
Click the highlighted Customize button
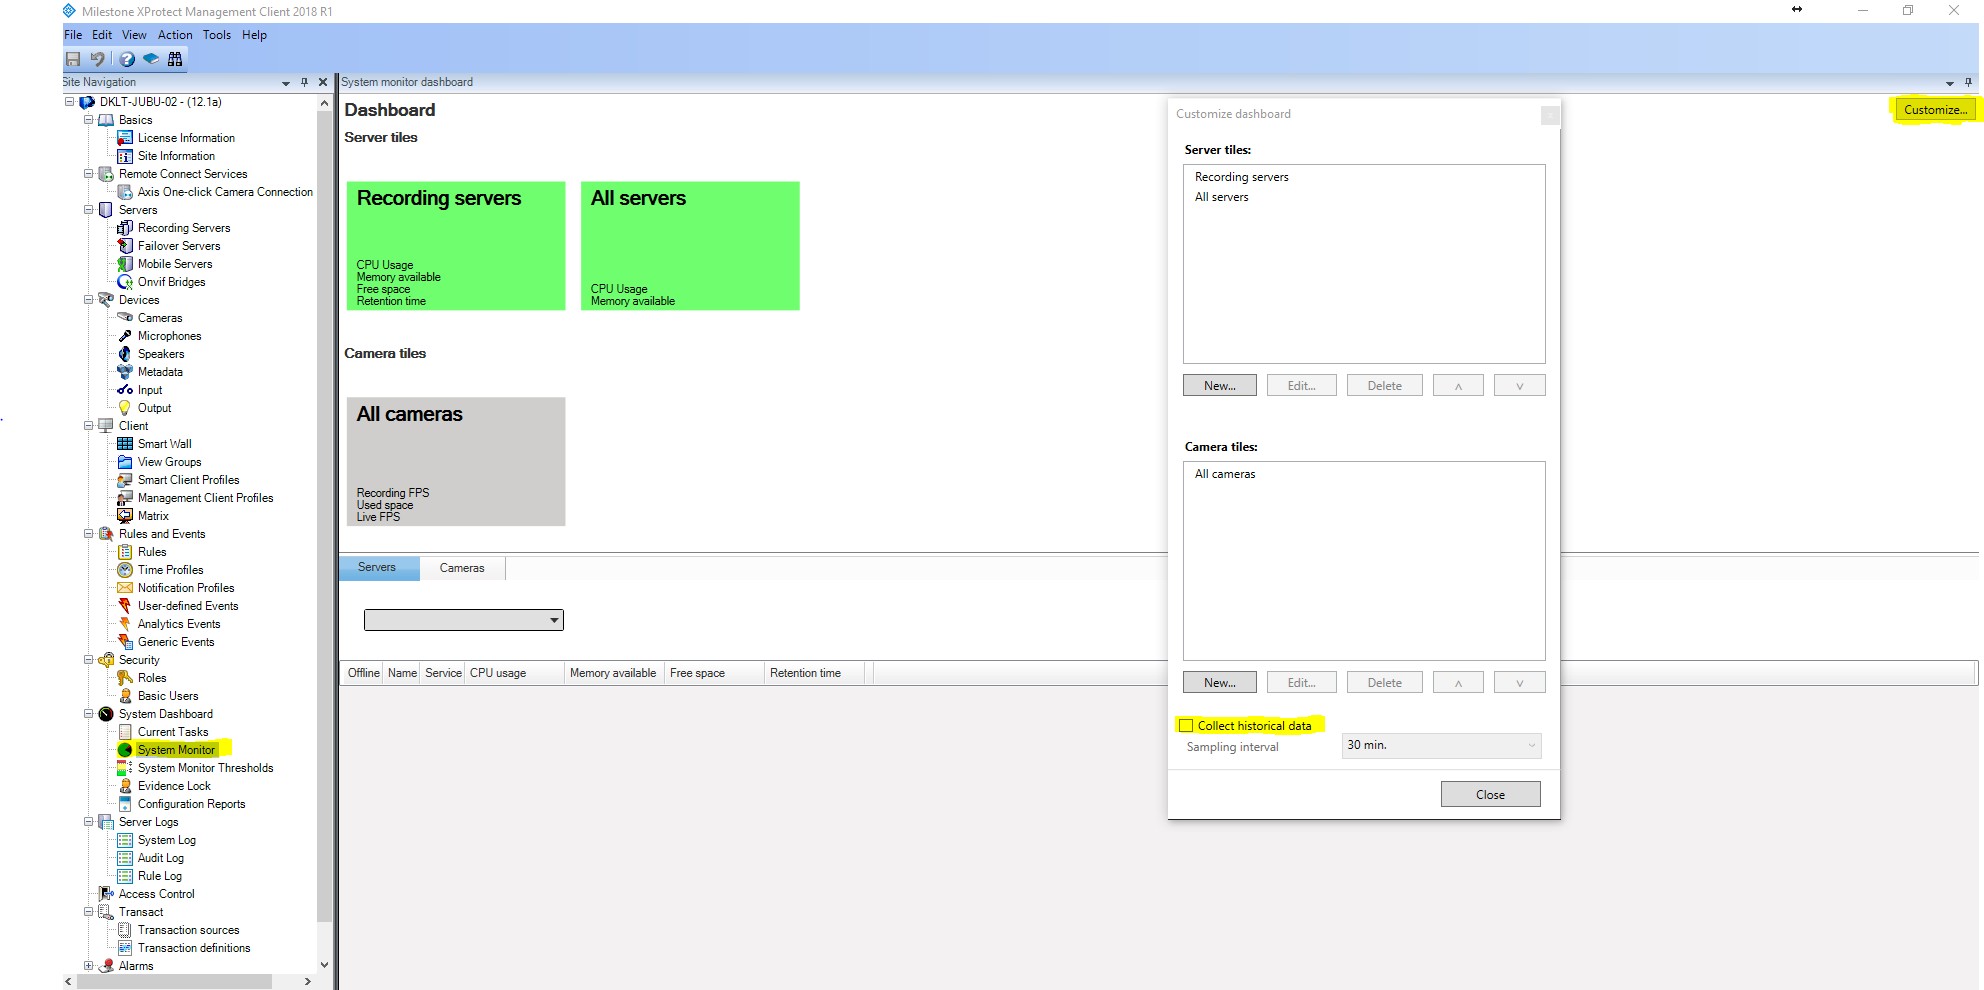pos(1933,110)
